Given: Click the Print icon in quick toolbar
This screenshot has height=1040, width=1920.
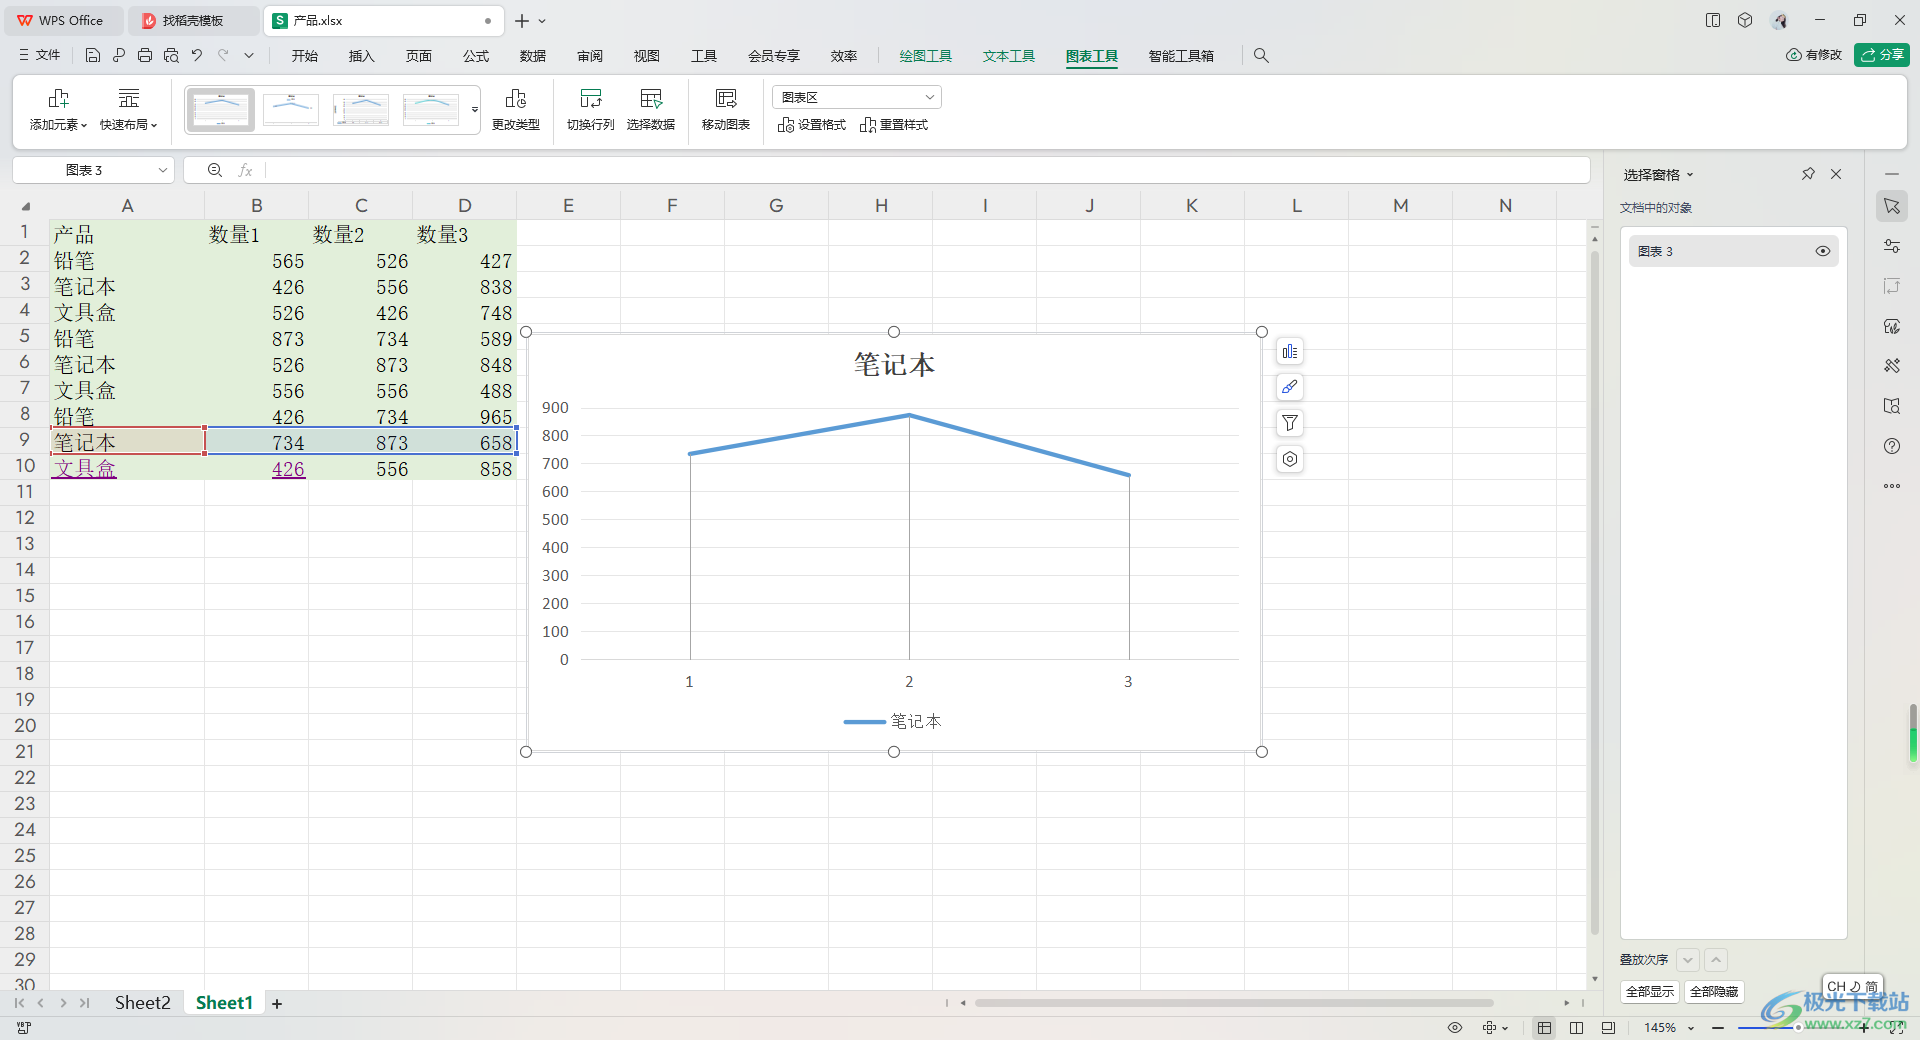Looking at the screenshot, I should tap(145, 56).
